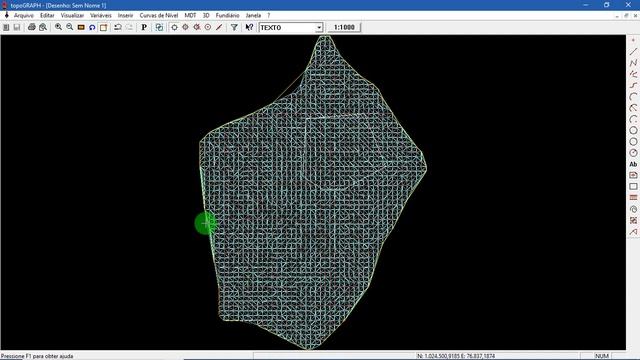Click the 1:1000 scale button
640x360 pixels.
point(344,27)
